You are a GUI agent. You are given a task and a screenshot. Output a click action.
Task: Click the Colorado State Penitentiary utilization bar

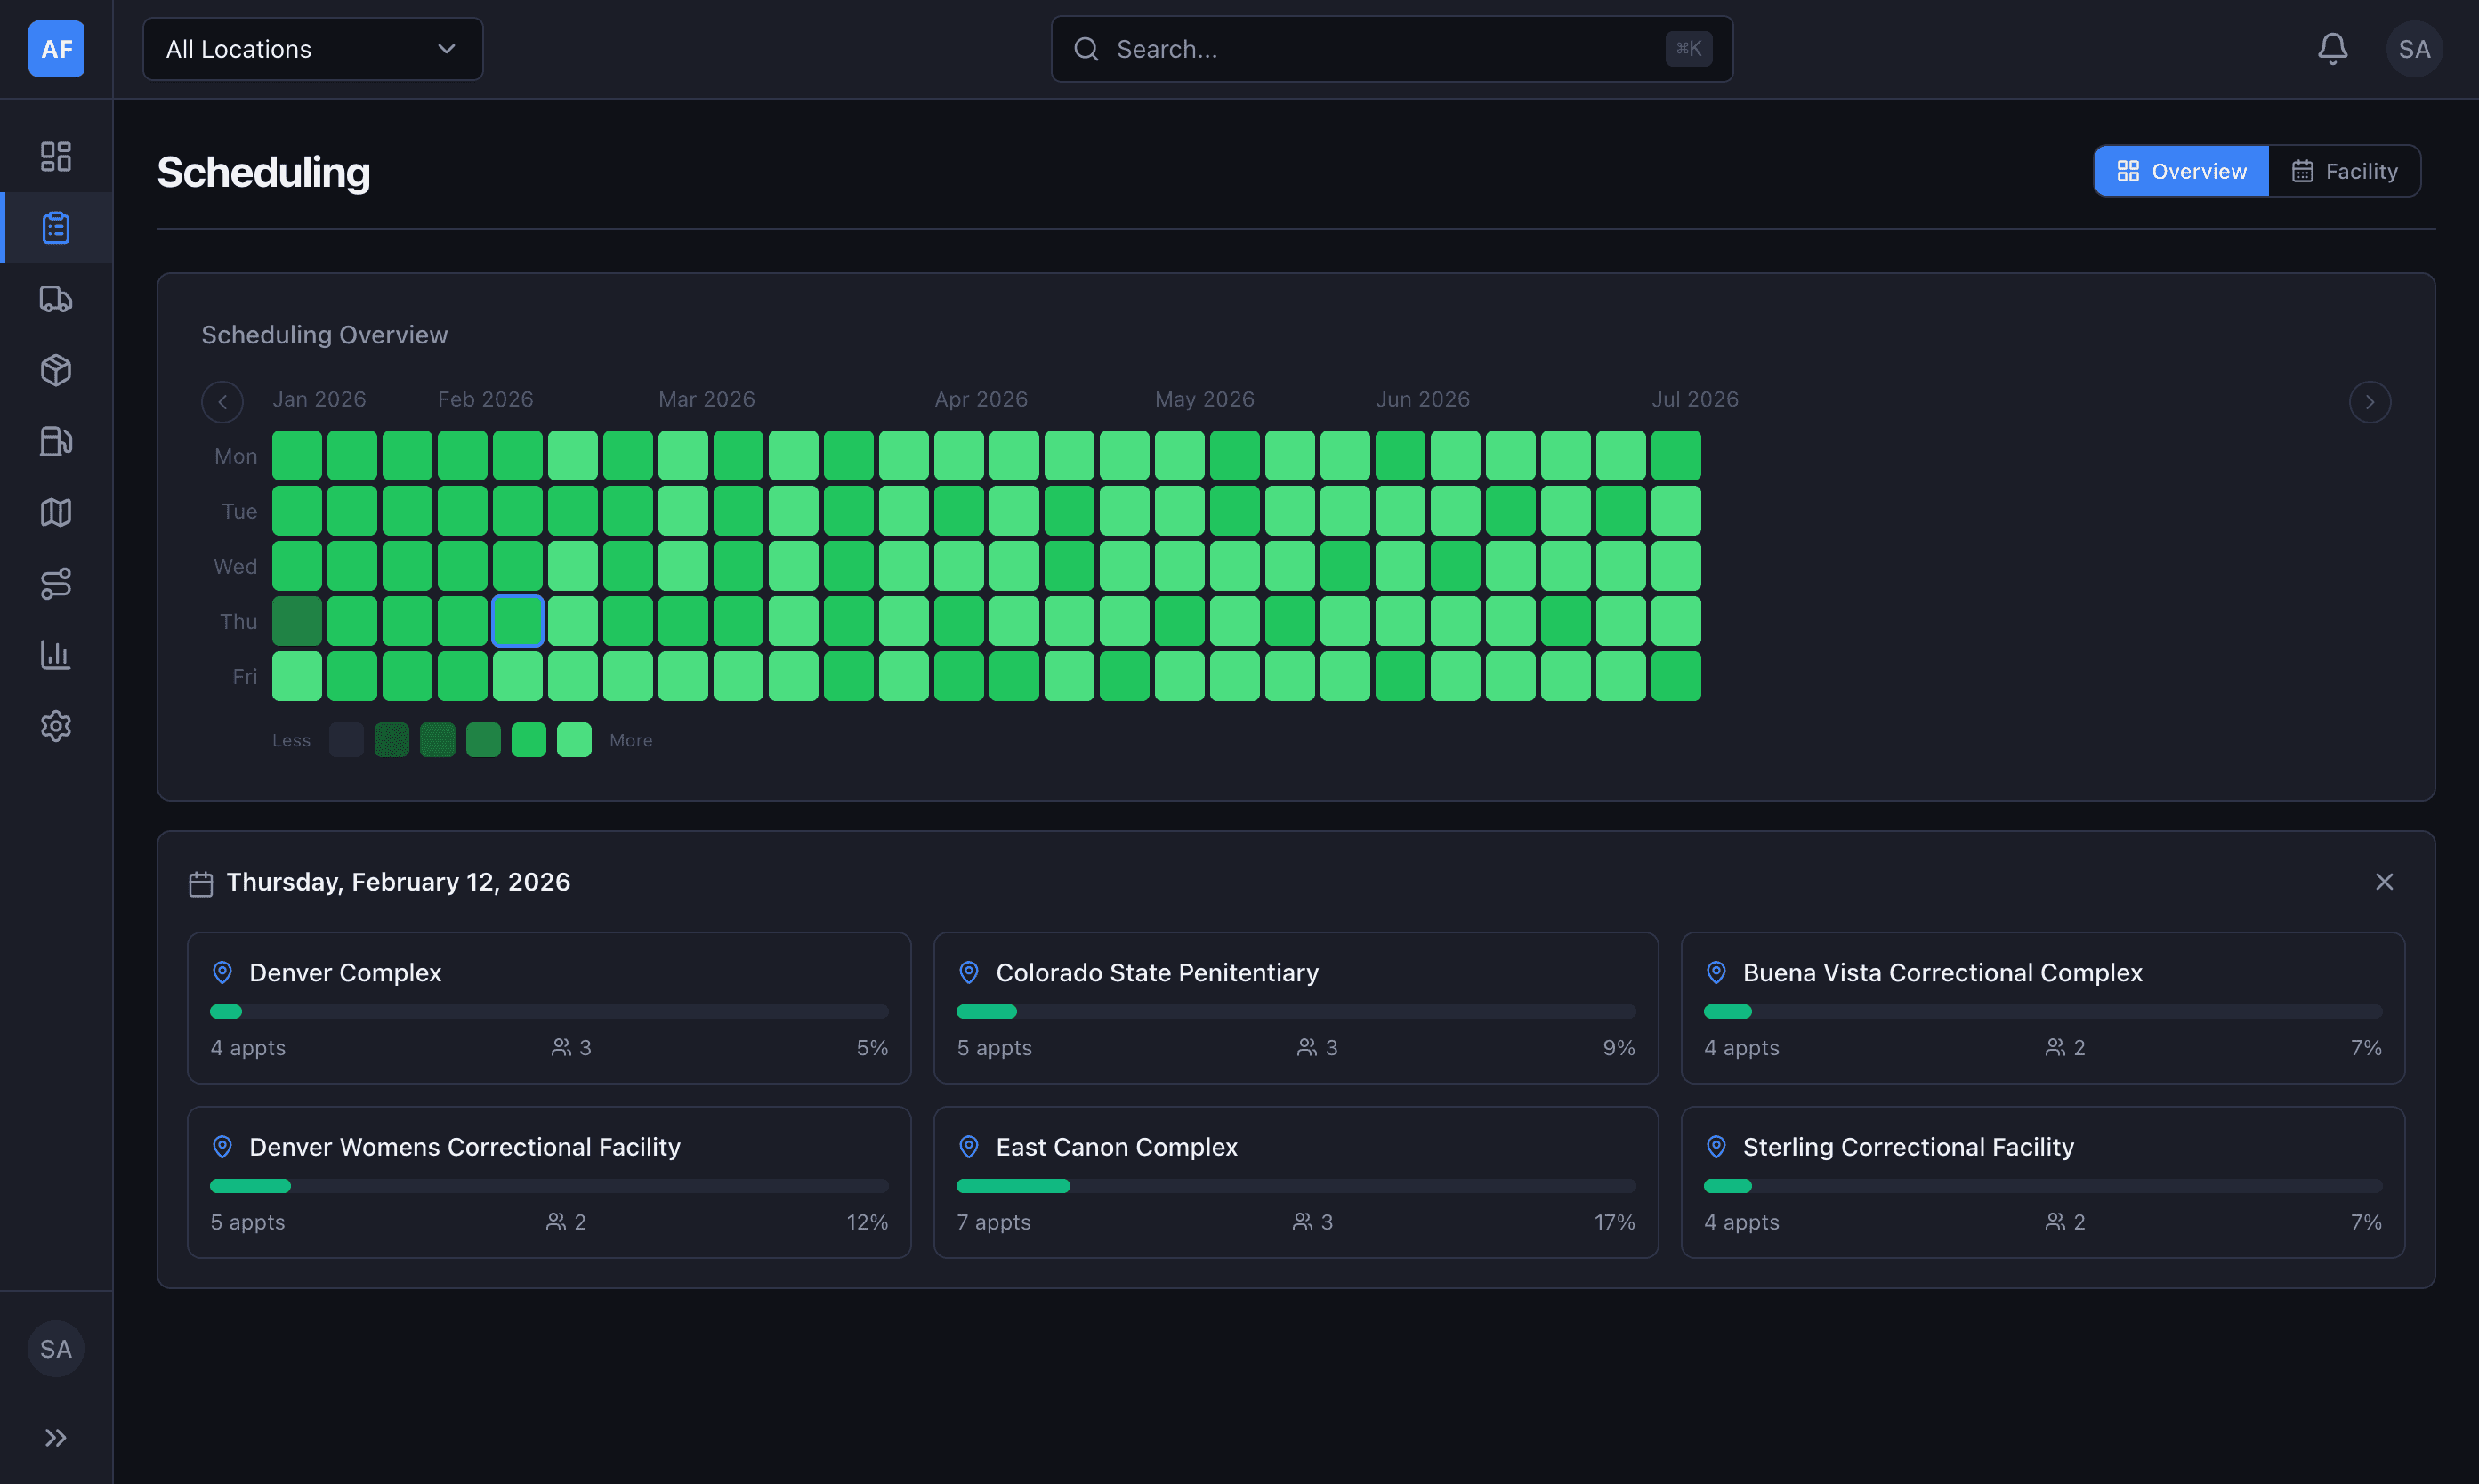coord(1295,1012)
